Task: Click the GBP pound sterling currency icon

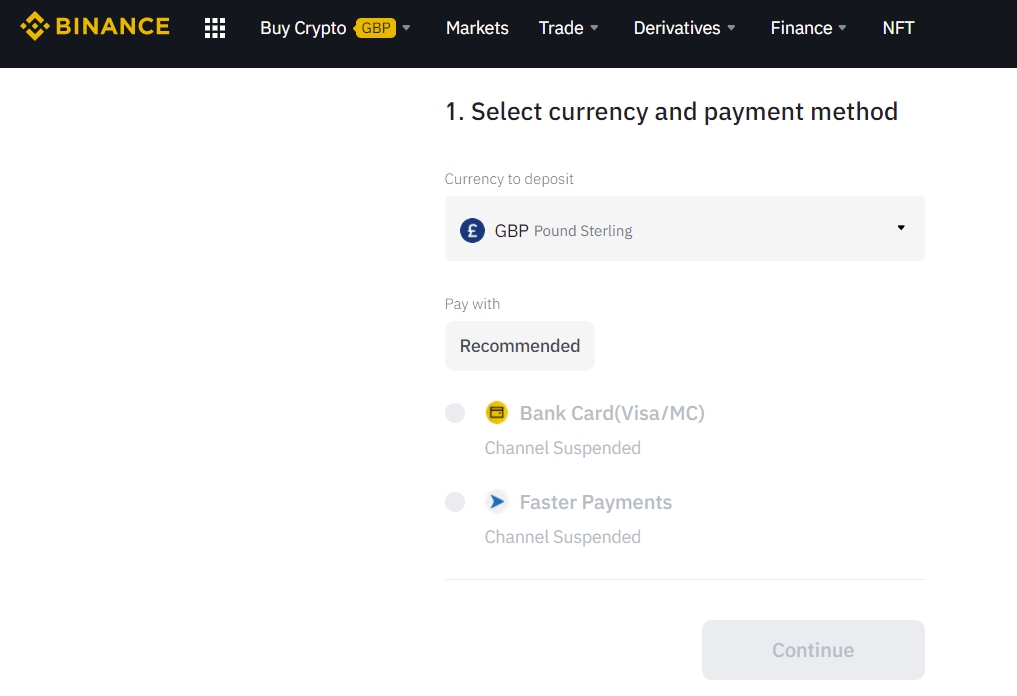Action: tap(472, 230)
